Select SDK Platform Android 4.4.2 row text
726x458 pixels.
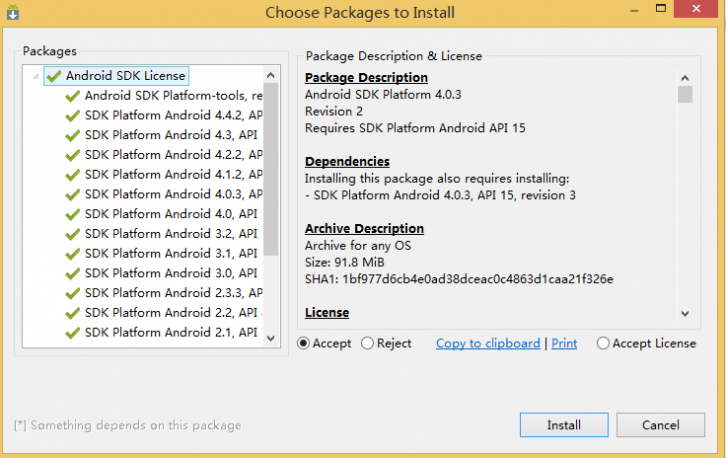pyautogui.click(x=174, y=115)
